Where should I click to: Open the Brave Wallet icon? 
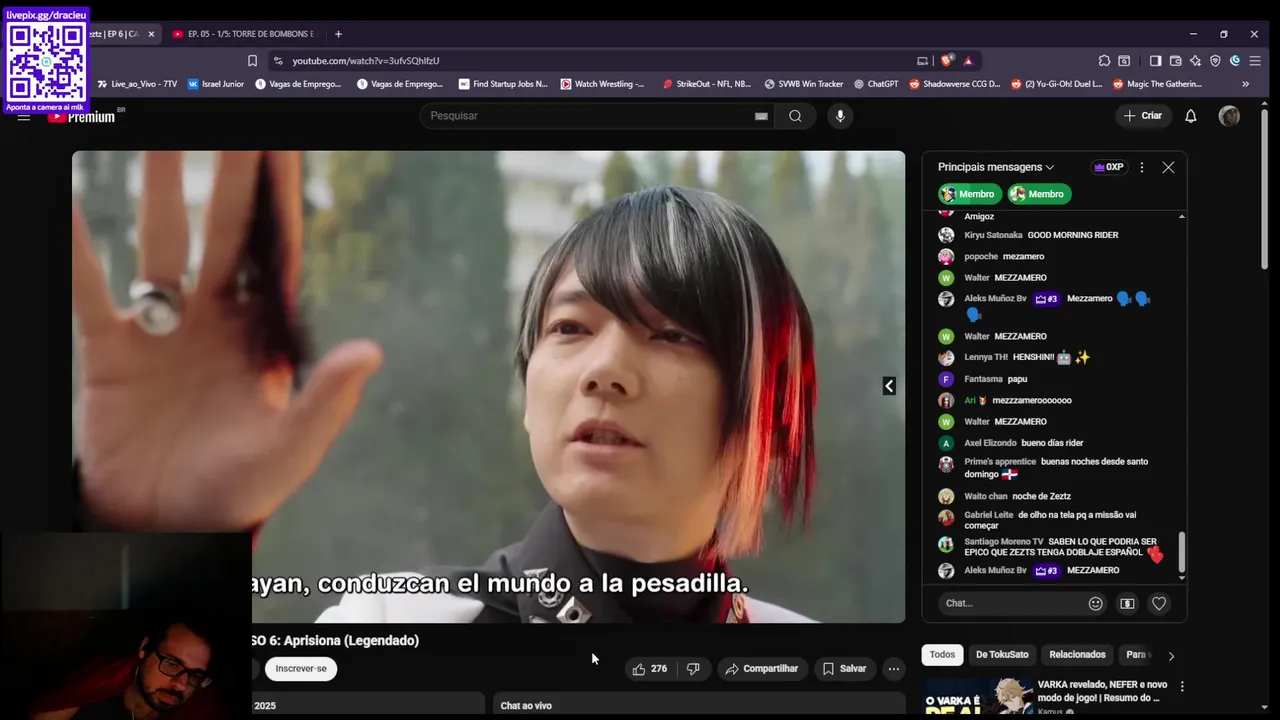[1176, 60]
